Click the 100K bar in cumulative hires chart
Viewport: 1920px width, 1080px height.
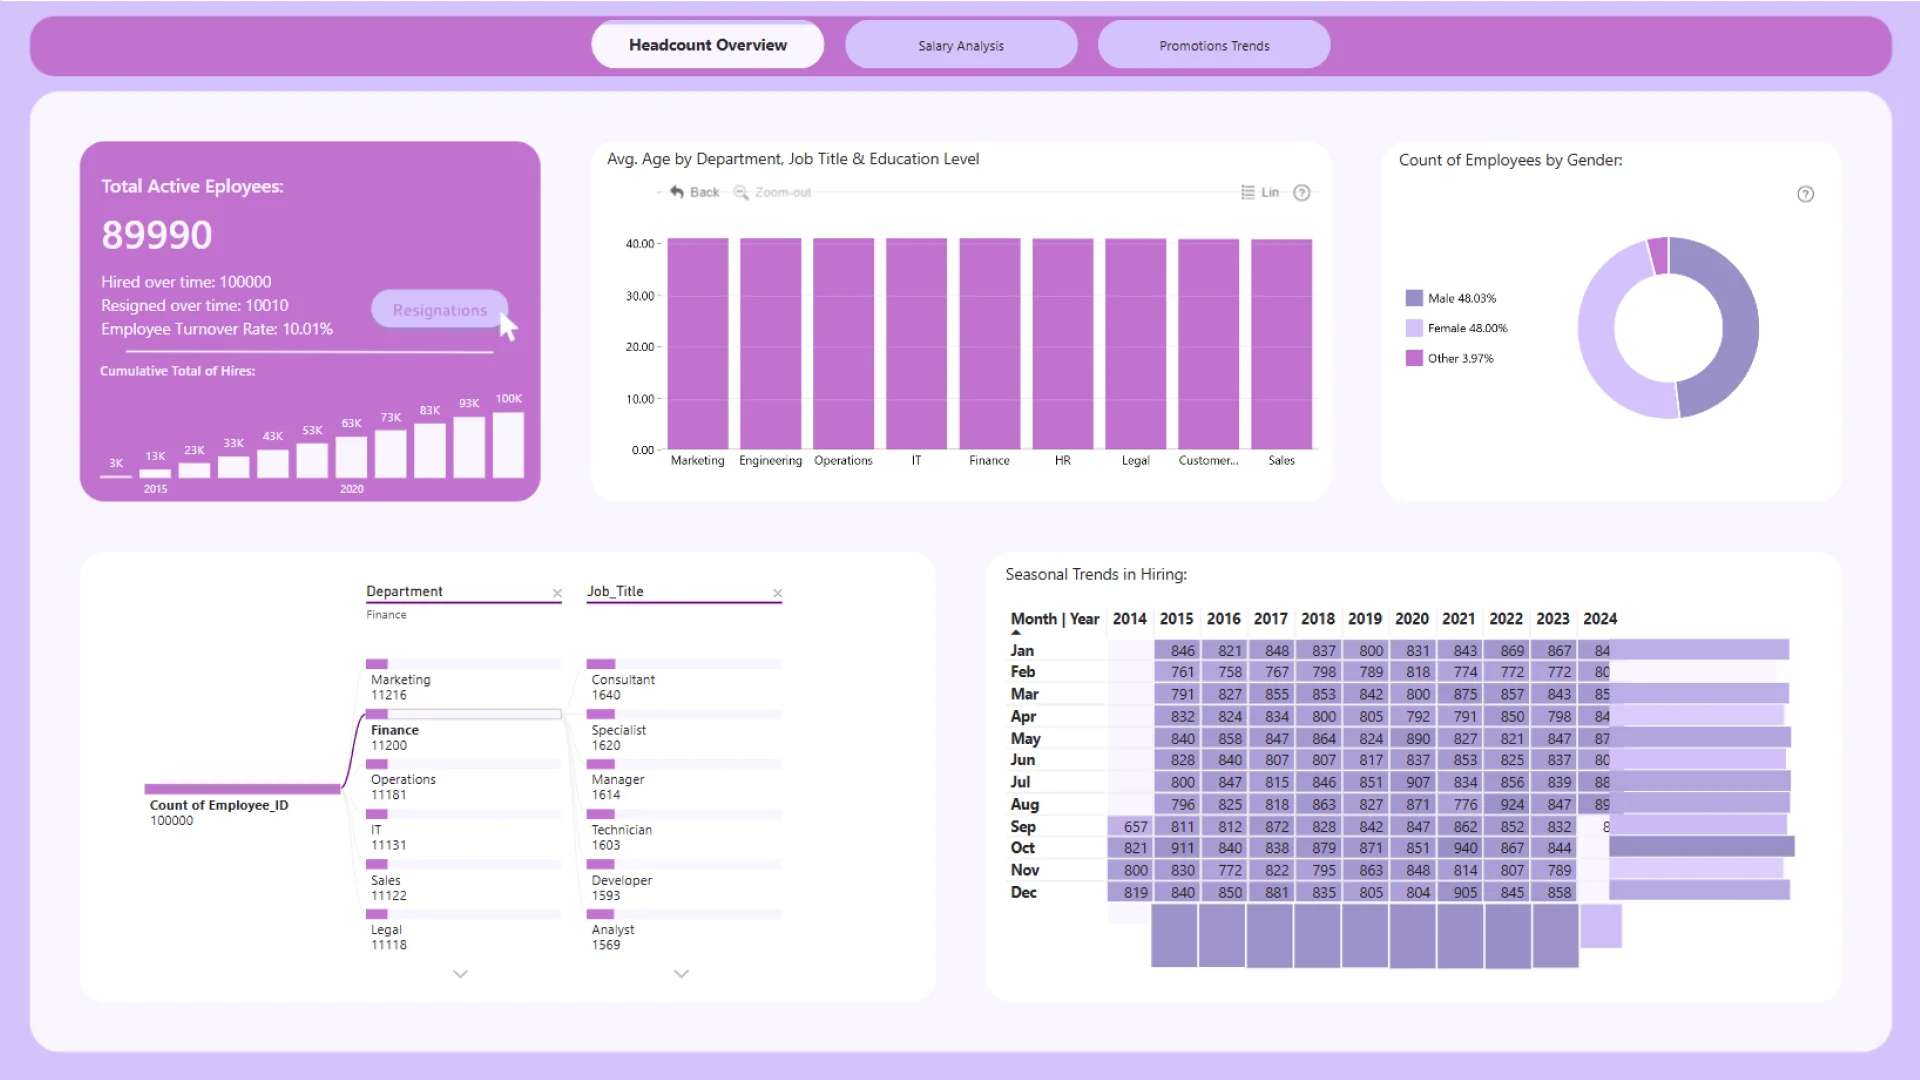(508, 445)
